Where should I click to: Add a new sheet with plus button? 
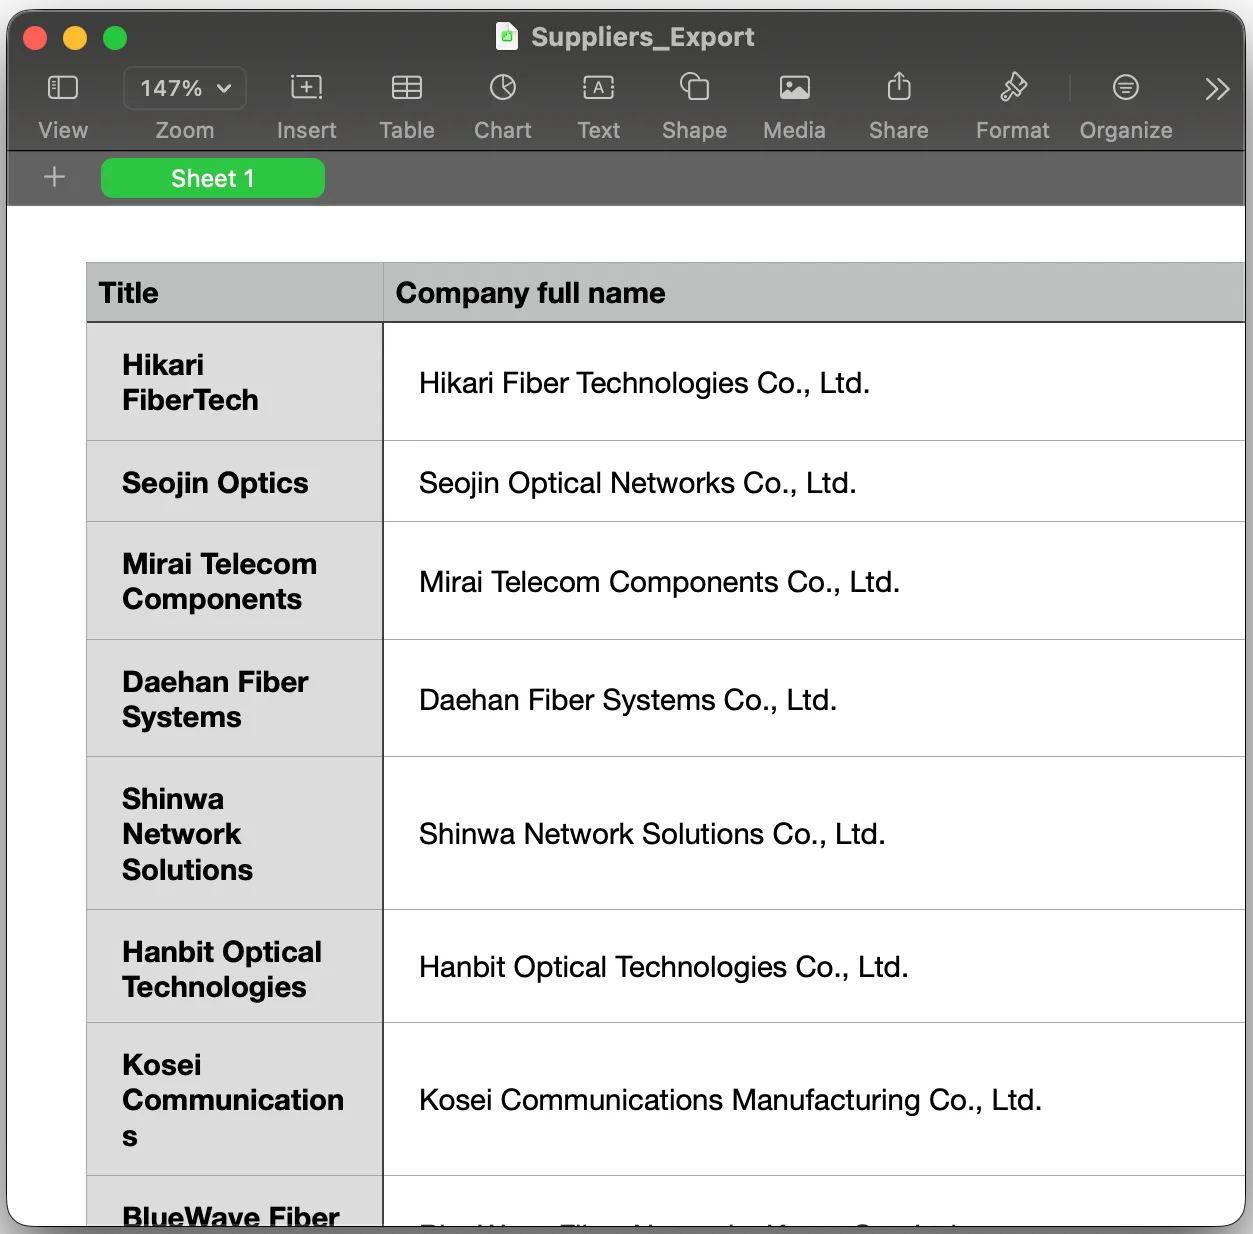click(55, 178)
